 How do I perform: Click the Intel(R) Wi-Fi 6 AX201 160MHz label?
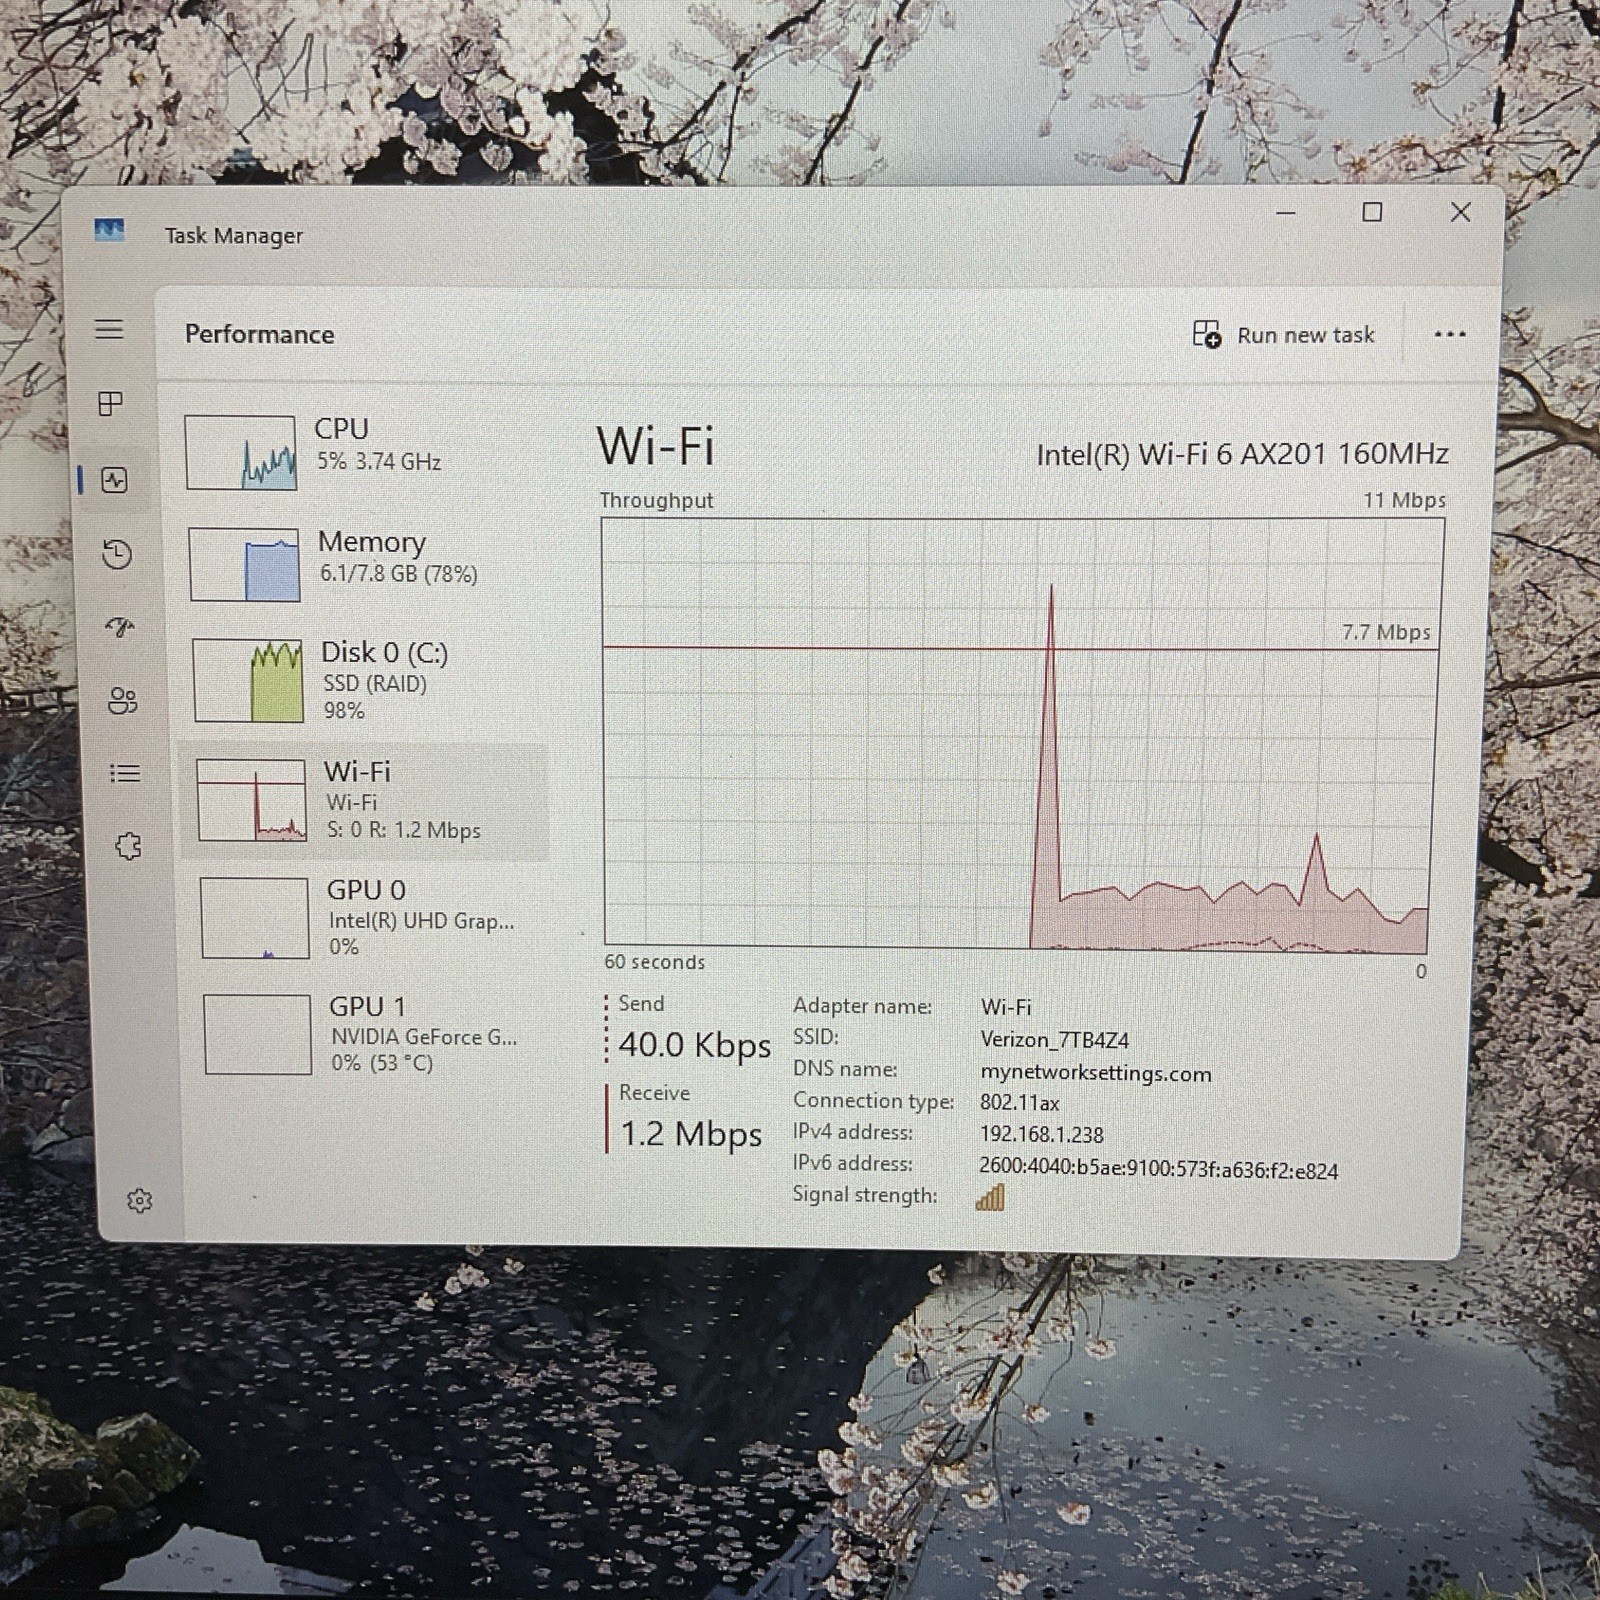click(x=1242, y=454)
